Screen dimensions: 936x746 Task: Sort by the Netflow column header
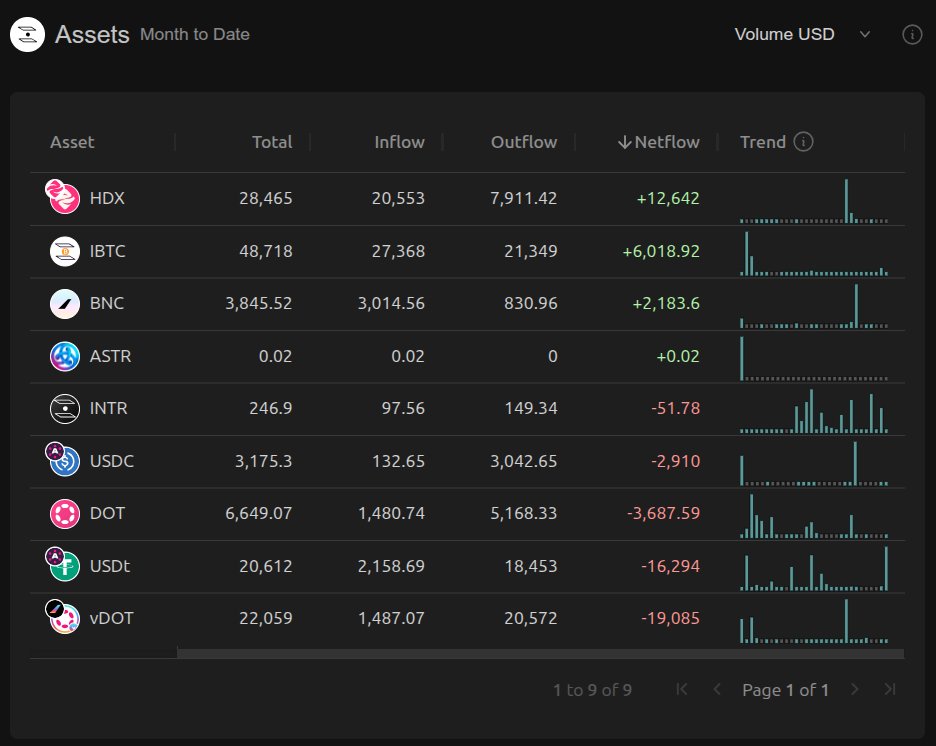tap(659, 142)
